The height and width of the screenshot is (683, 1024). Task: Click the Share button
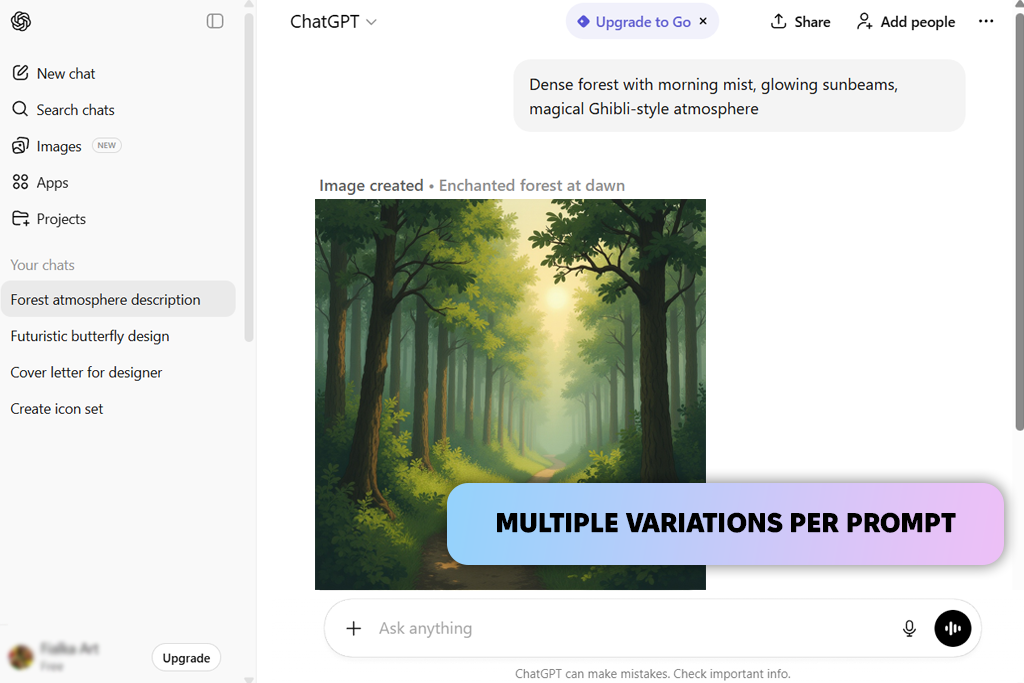801,22
